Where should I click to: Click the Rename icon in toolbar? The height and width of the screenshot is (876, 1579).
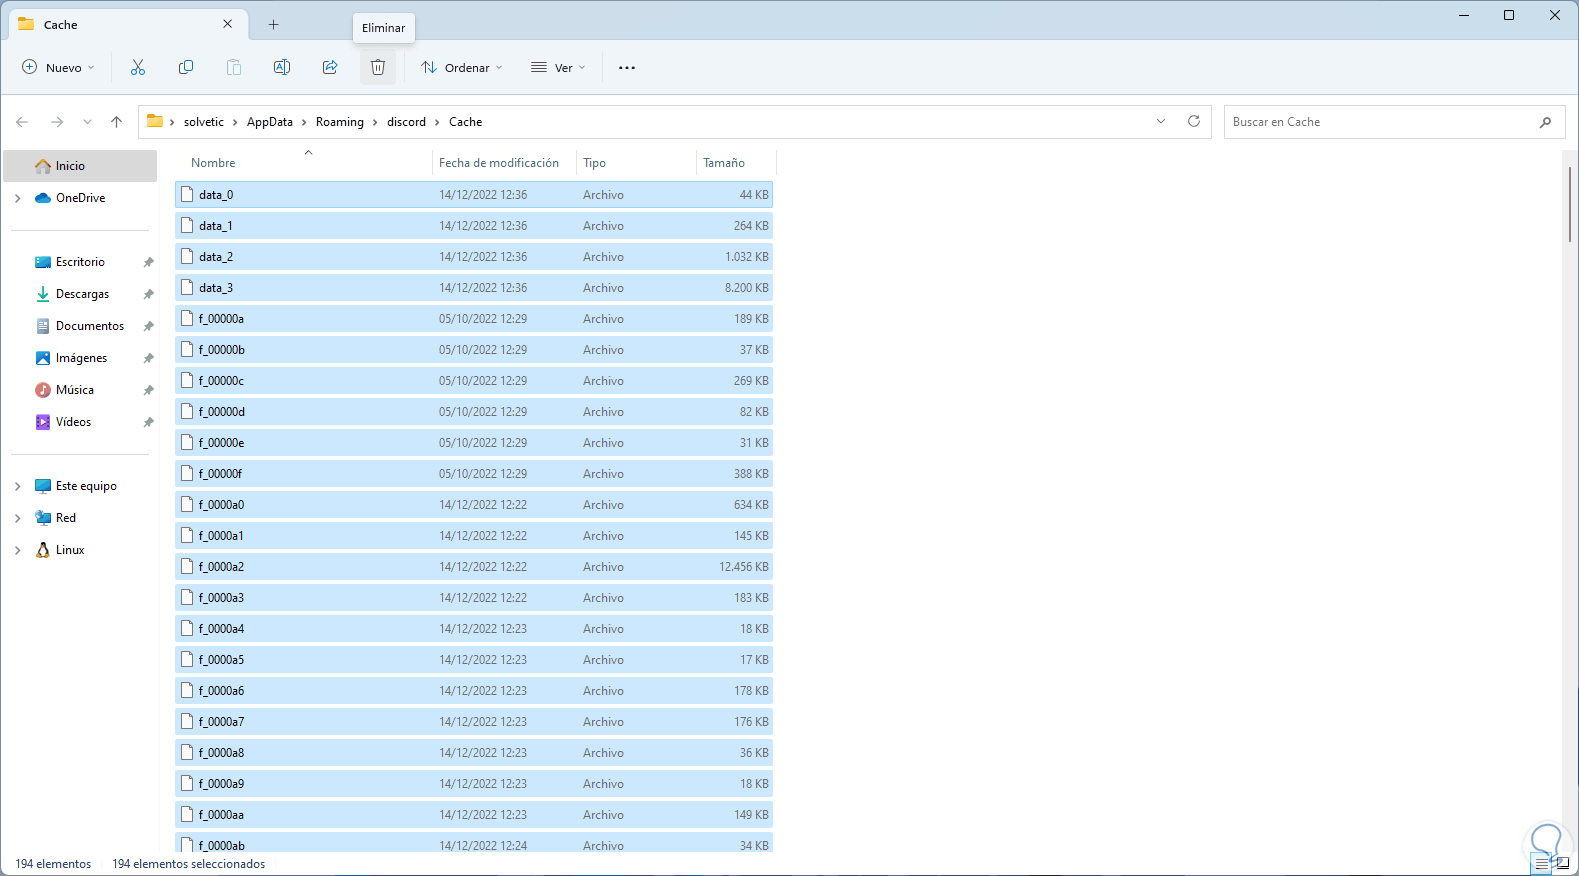click(x=282, y=67)
